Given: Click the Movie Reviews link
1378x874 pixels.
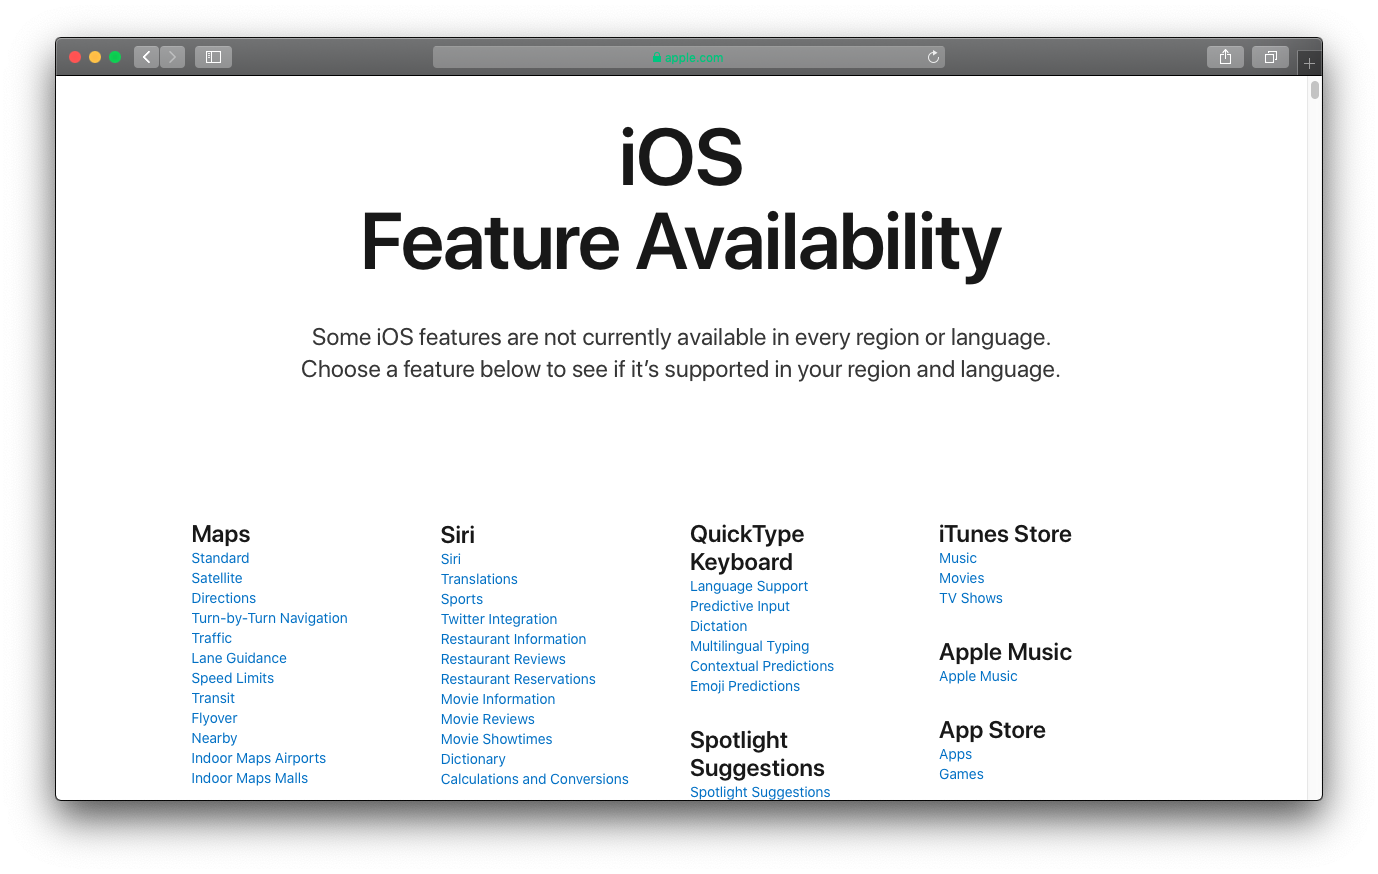Looking at the screenshot, I should click(488, 719).
